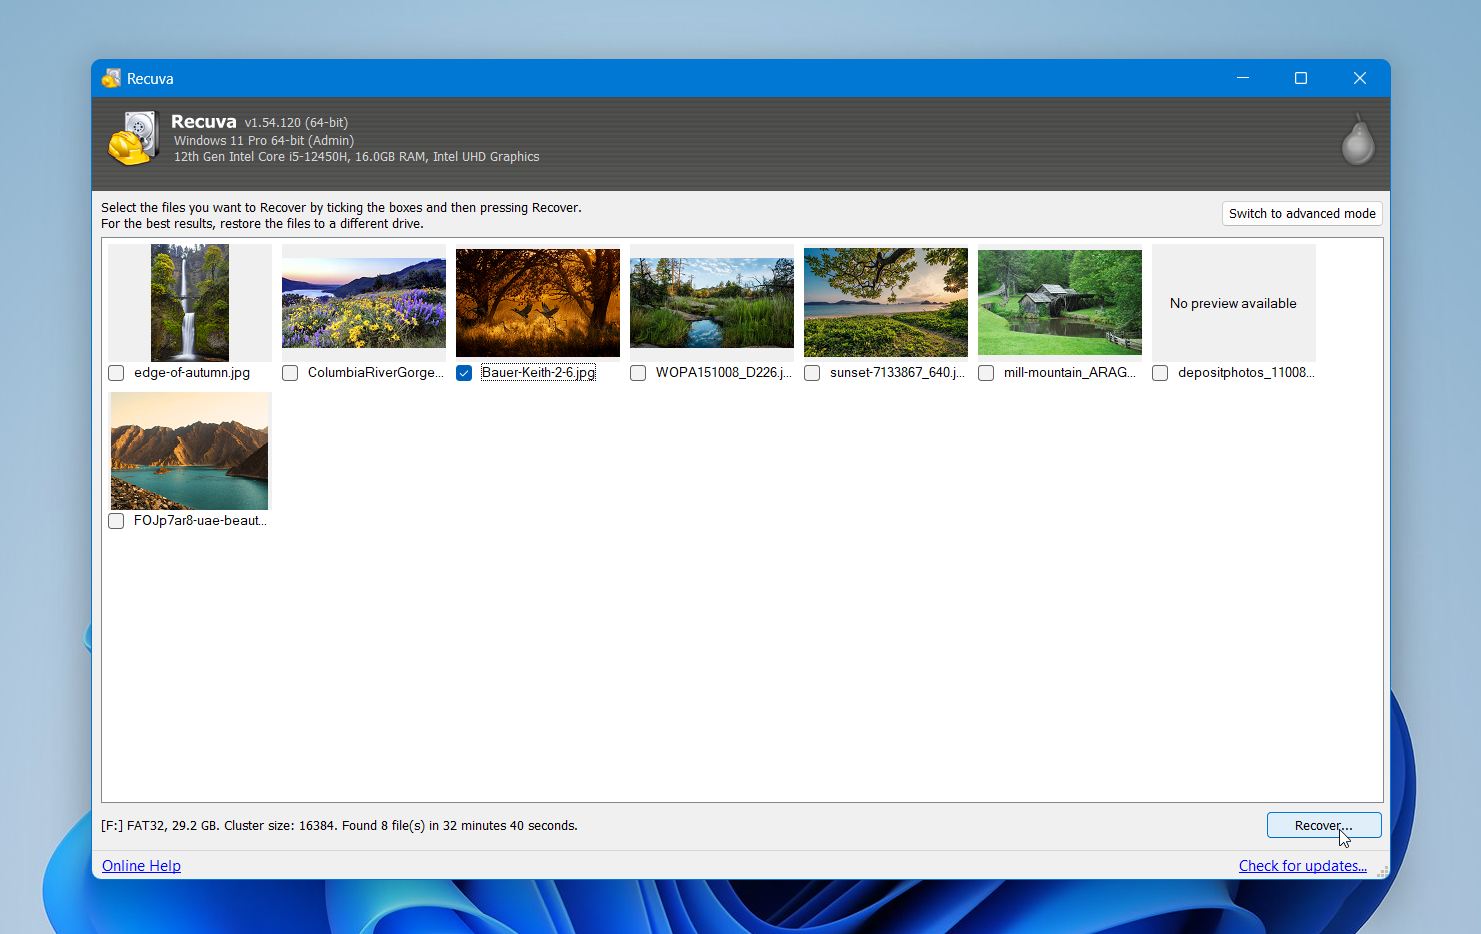Click the No preview available placeholder
This screenshot has height=934, width=1481.
[1233, 302]
